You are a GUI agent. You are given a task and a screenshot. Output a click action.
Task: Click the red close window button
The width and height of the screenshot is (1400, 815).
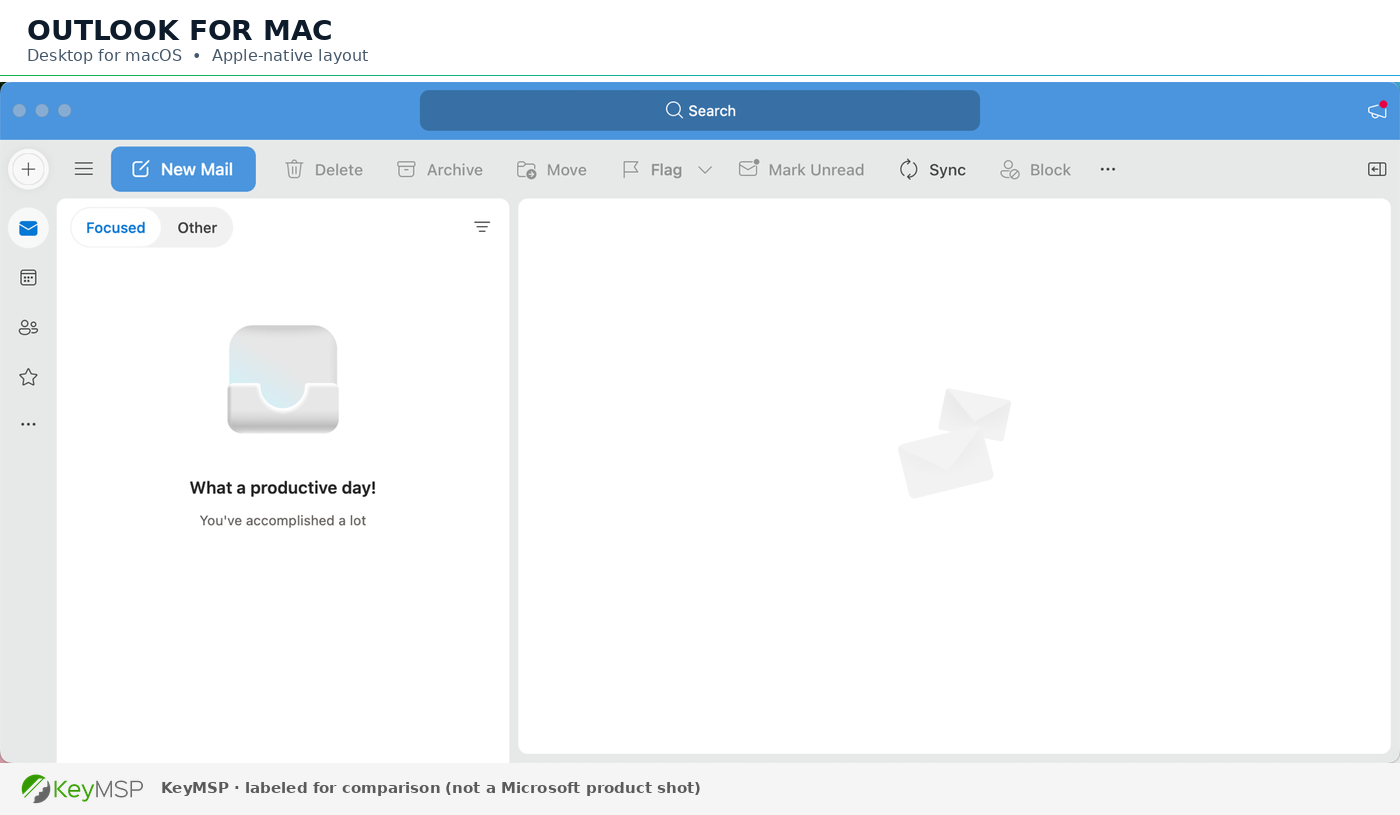coord(19,110)
